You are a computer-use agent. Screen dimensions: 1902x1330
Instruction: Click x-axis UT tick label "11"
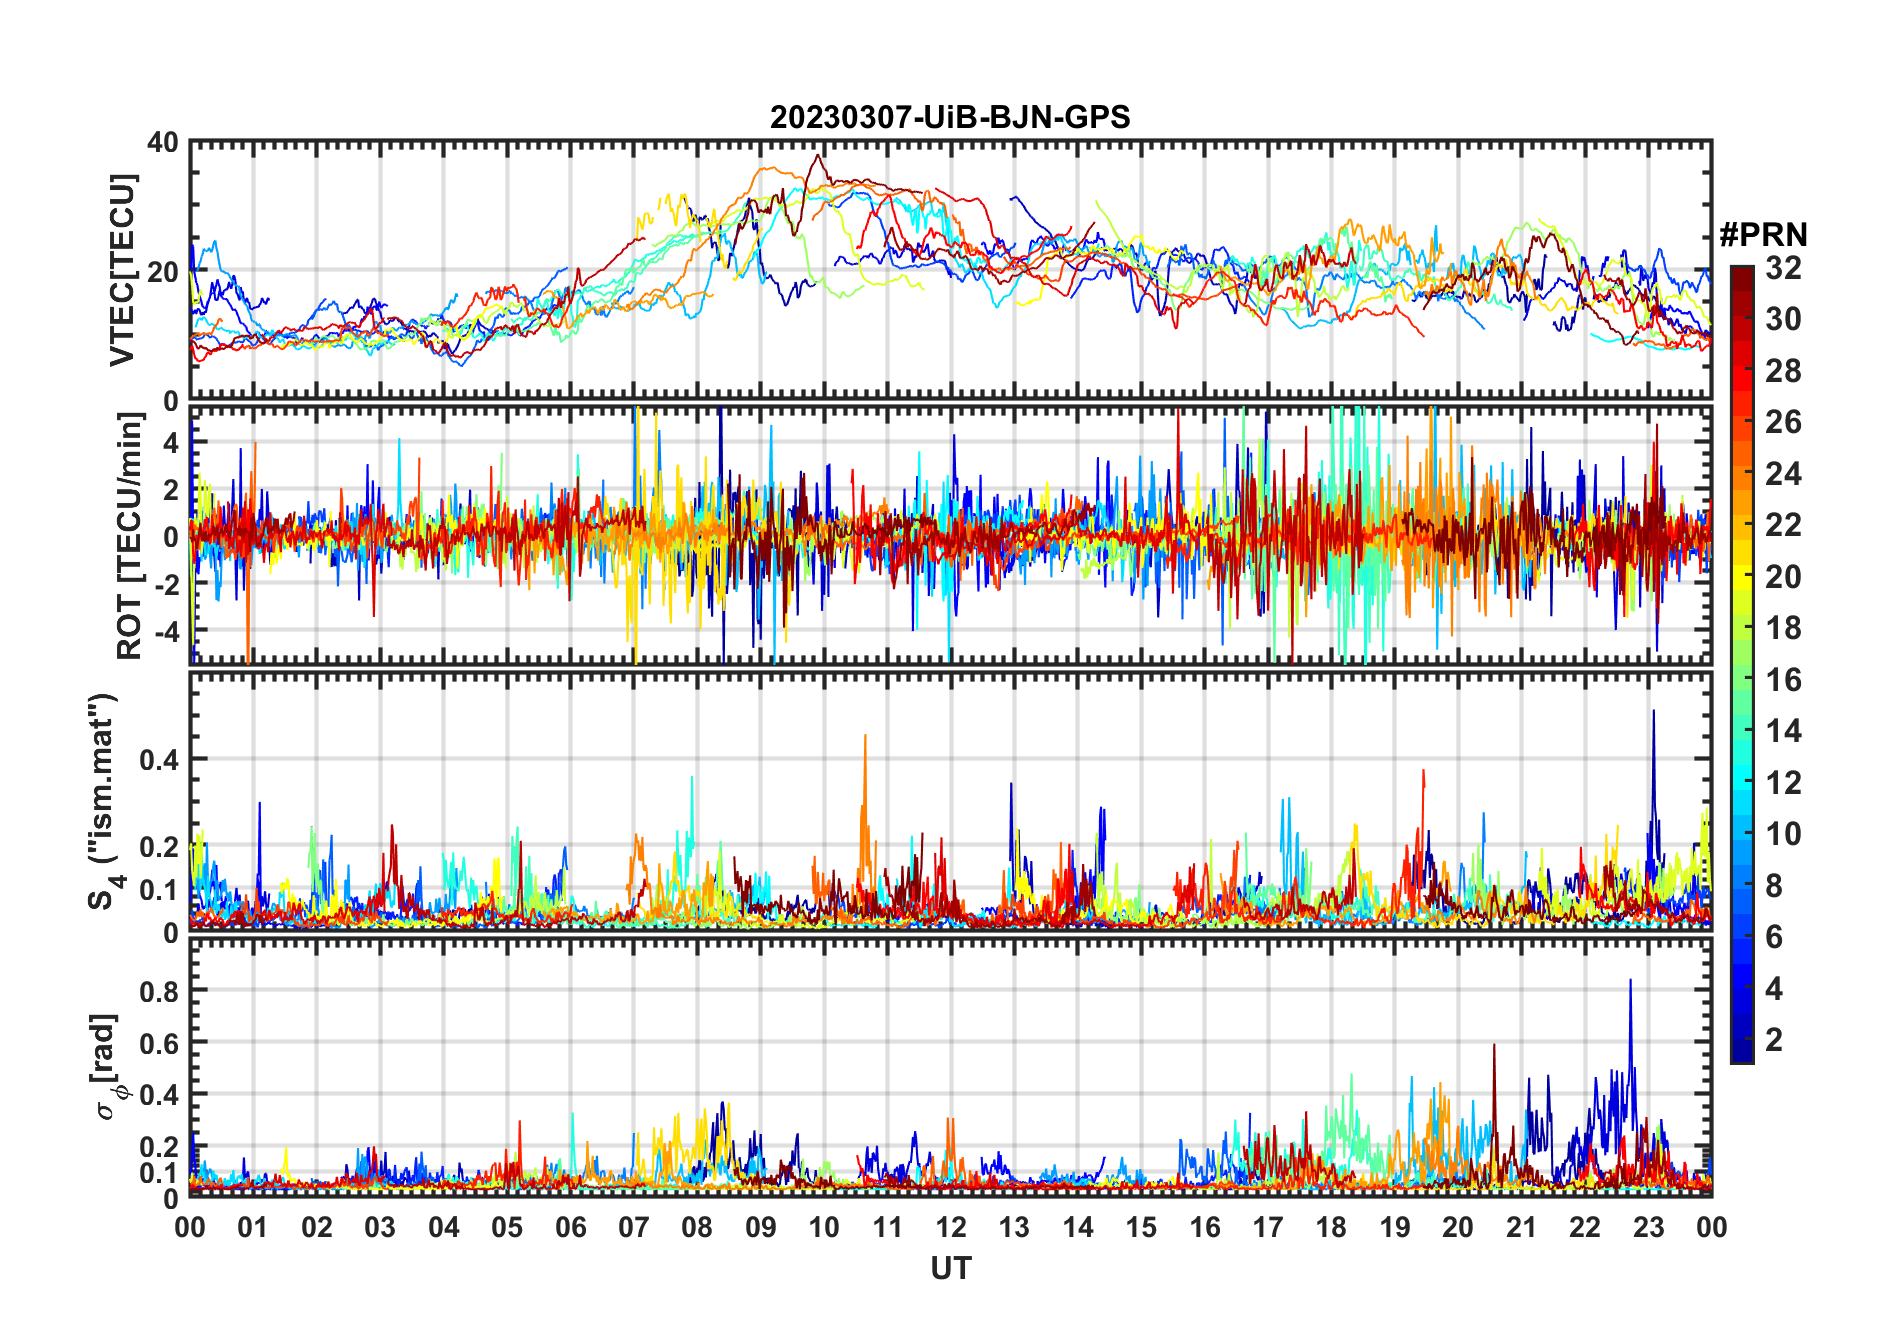(887, 1227)
